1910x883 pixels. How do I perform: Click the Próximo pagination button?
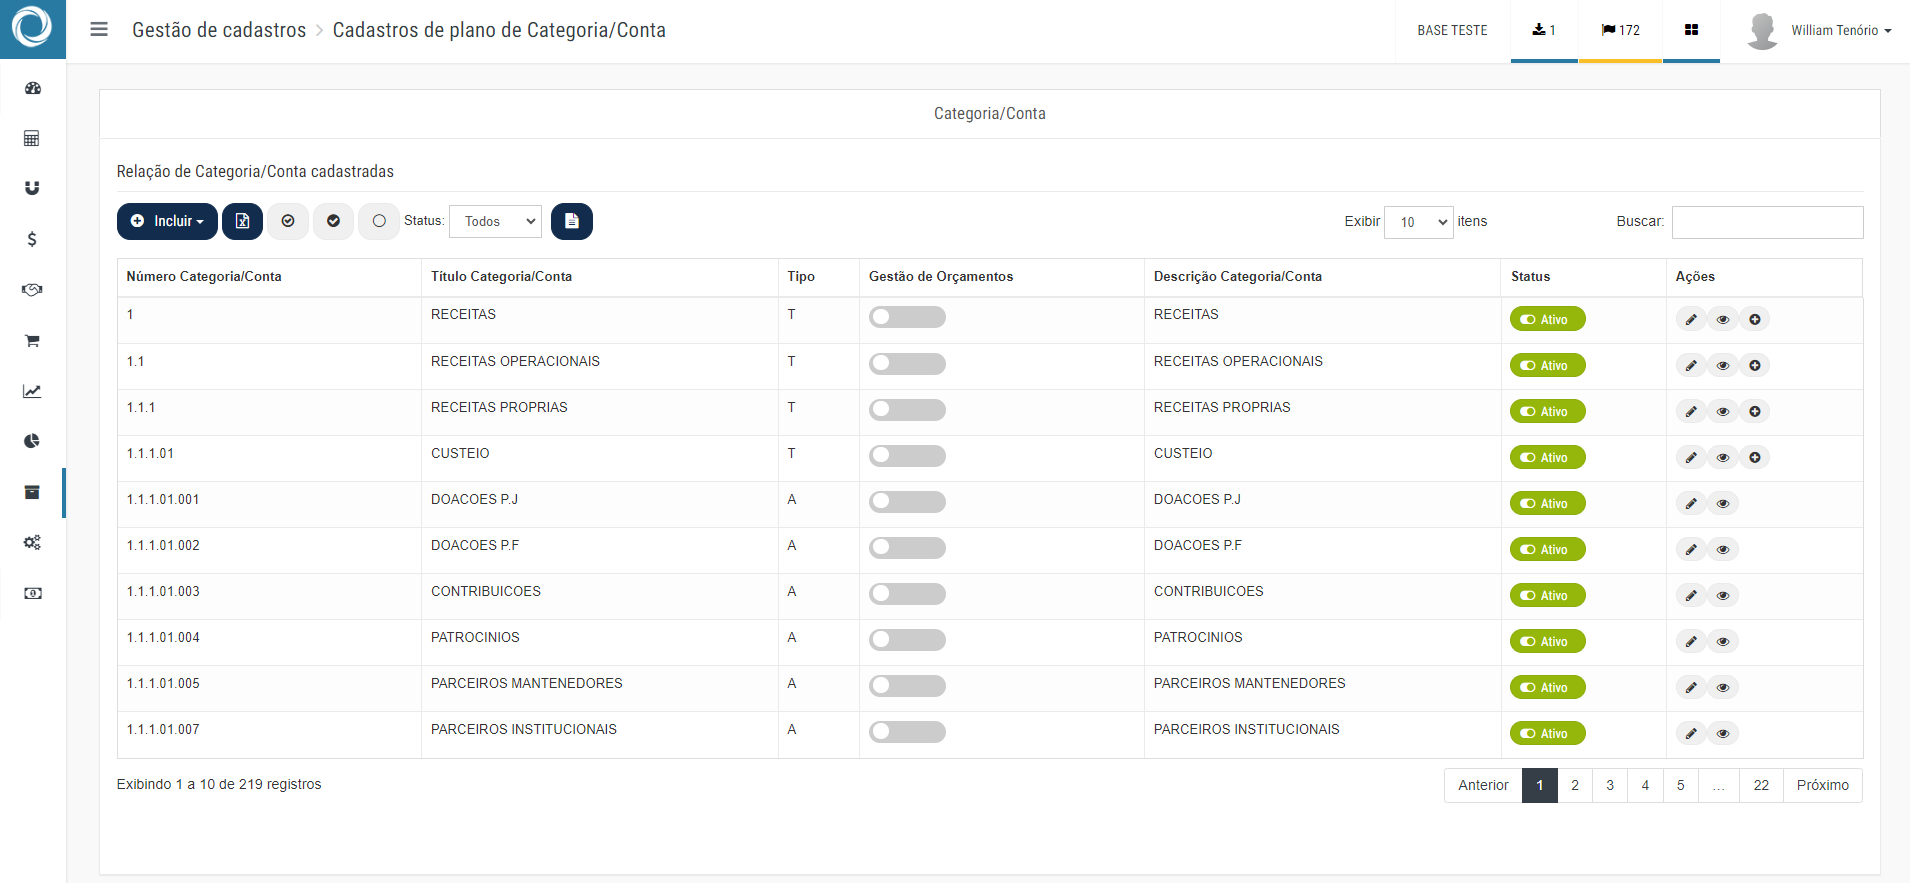[x=1823, y=785]
